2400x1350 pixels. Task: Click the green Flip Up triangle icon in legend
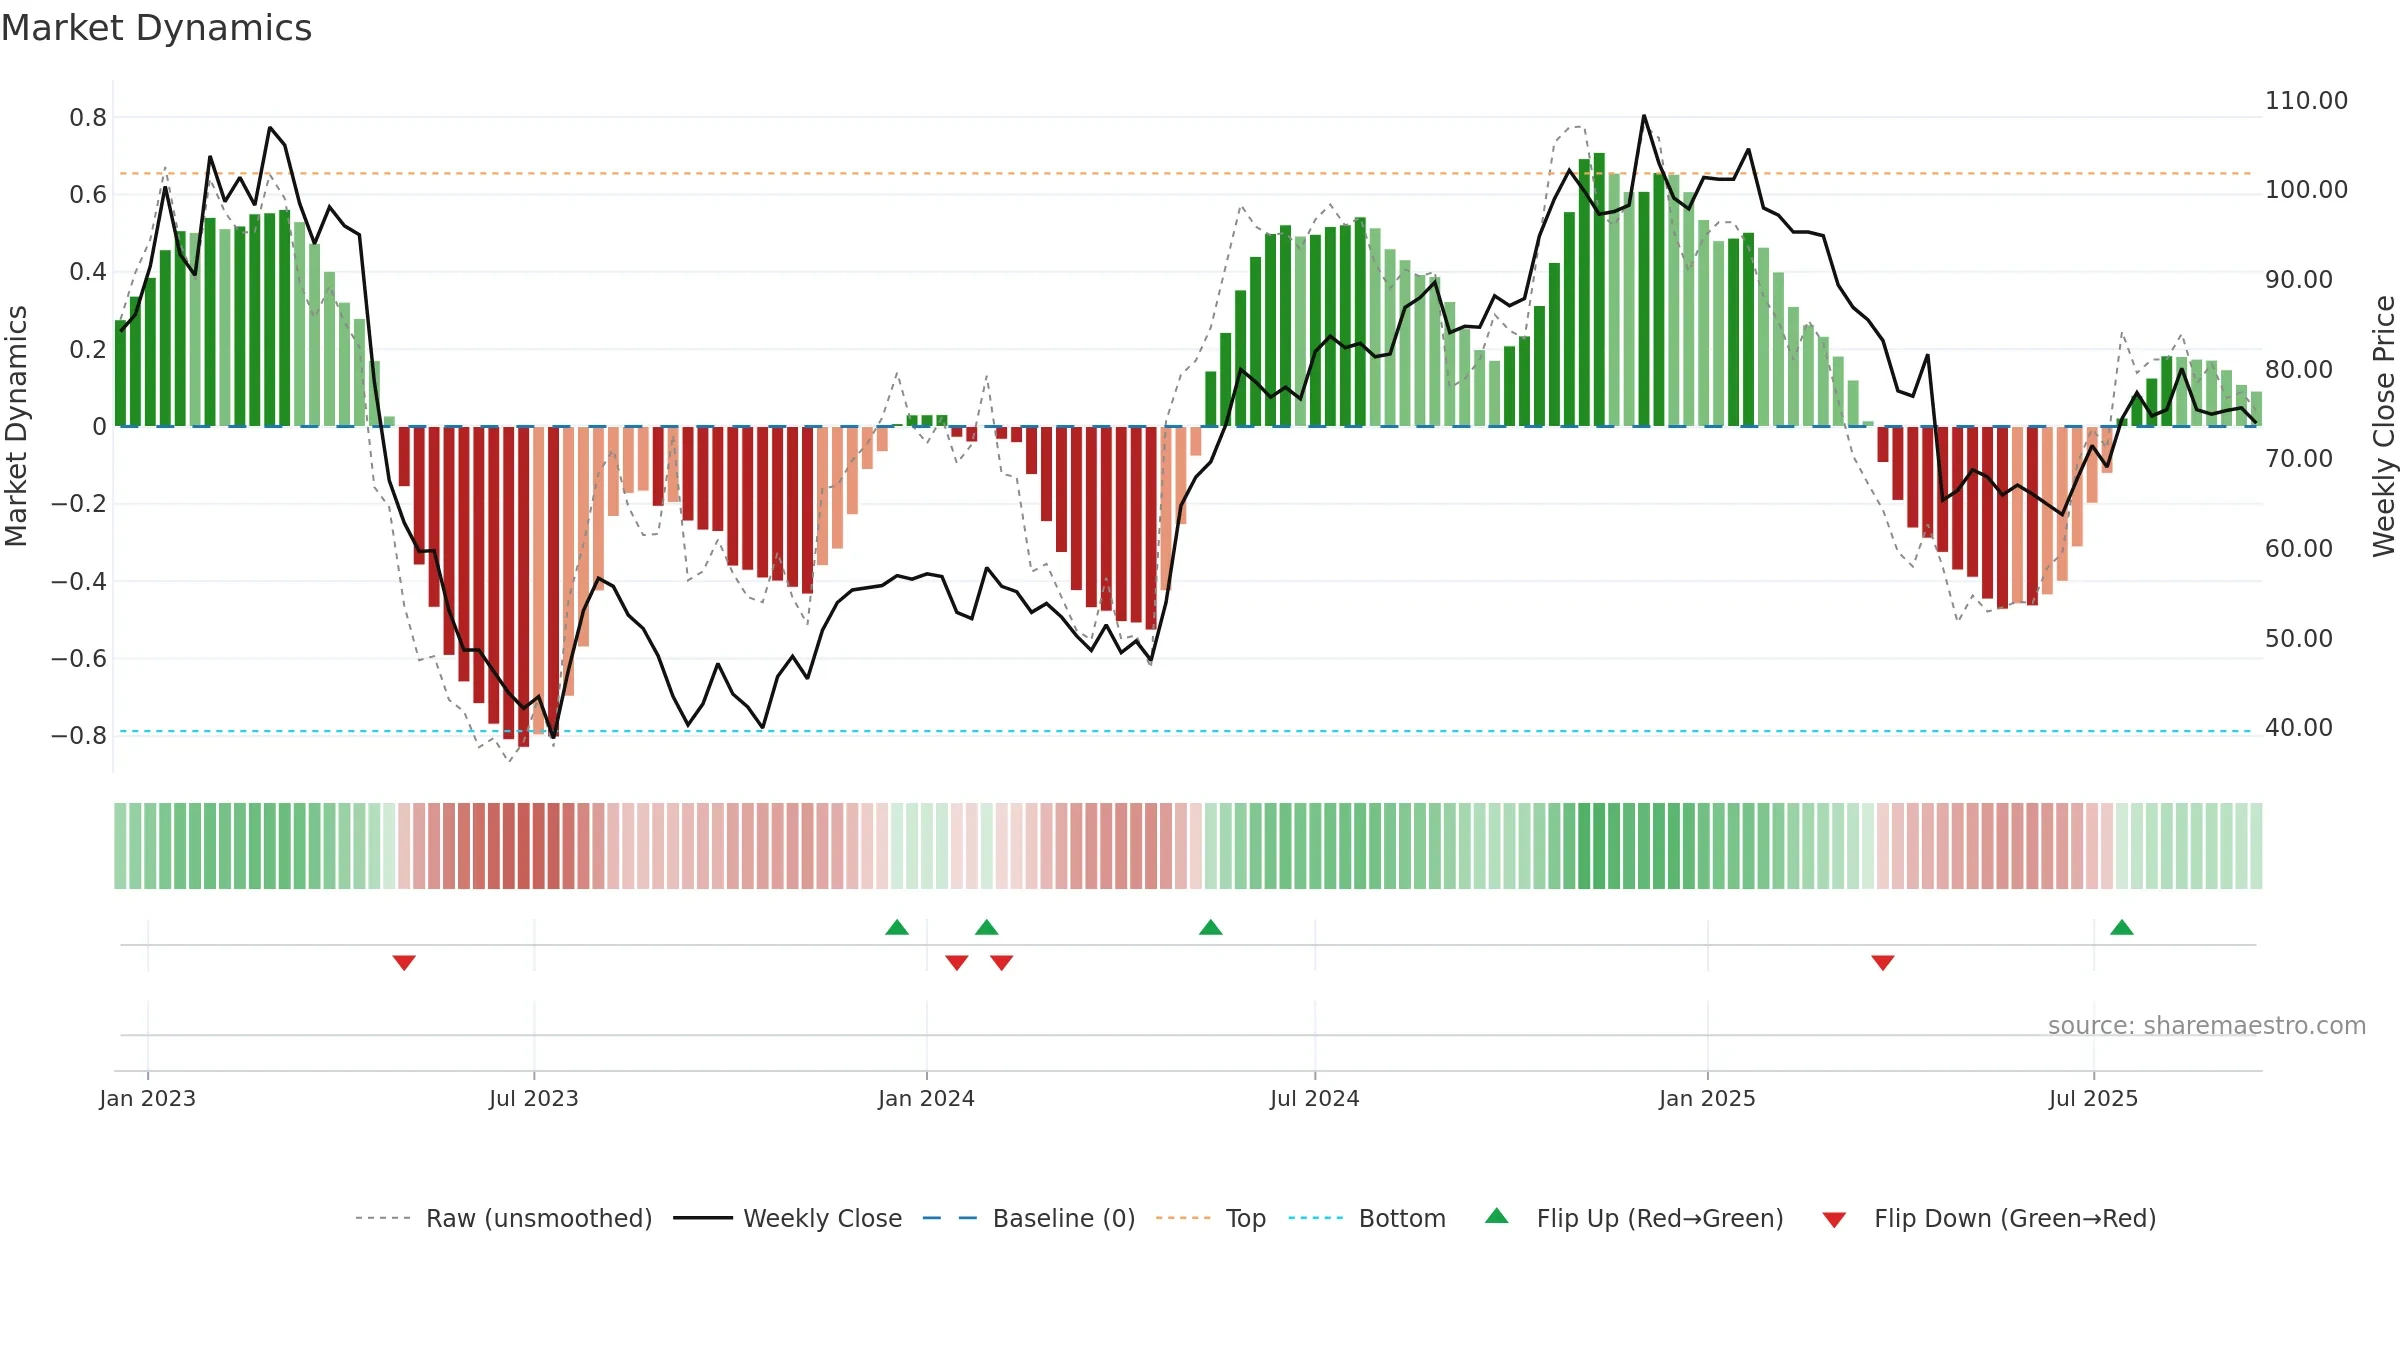tap(1497, 1216)
